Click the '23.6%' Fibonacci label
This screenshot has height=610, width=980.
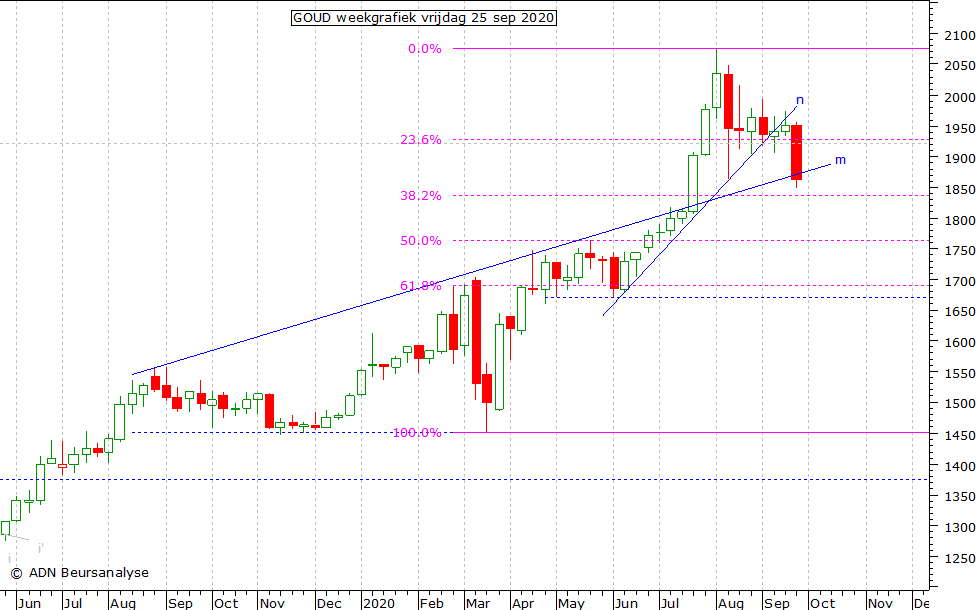tap(421, 139)
